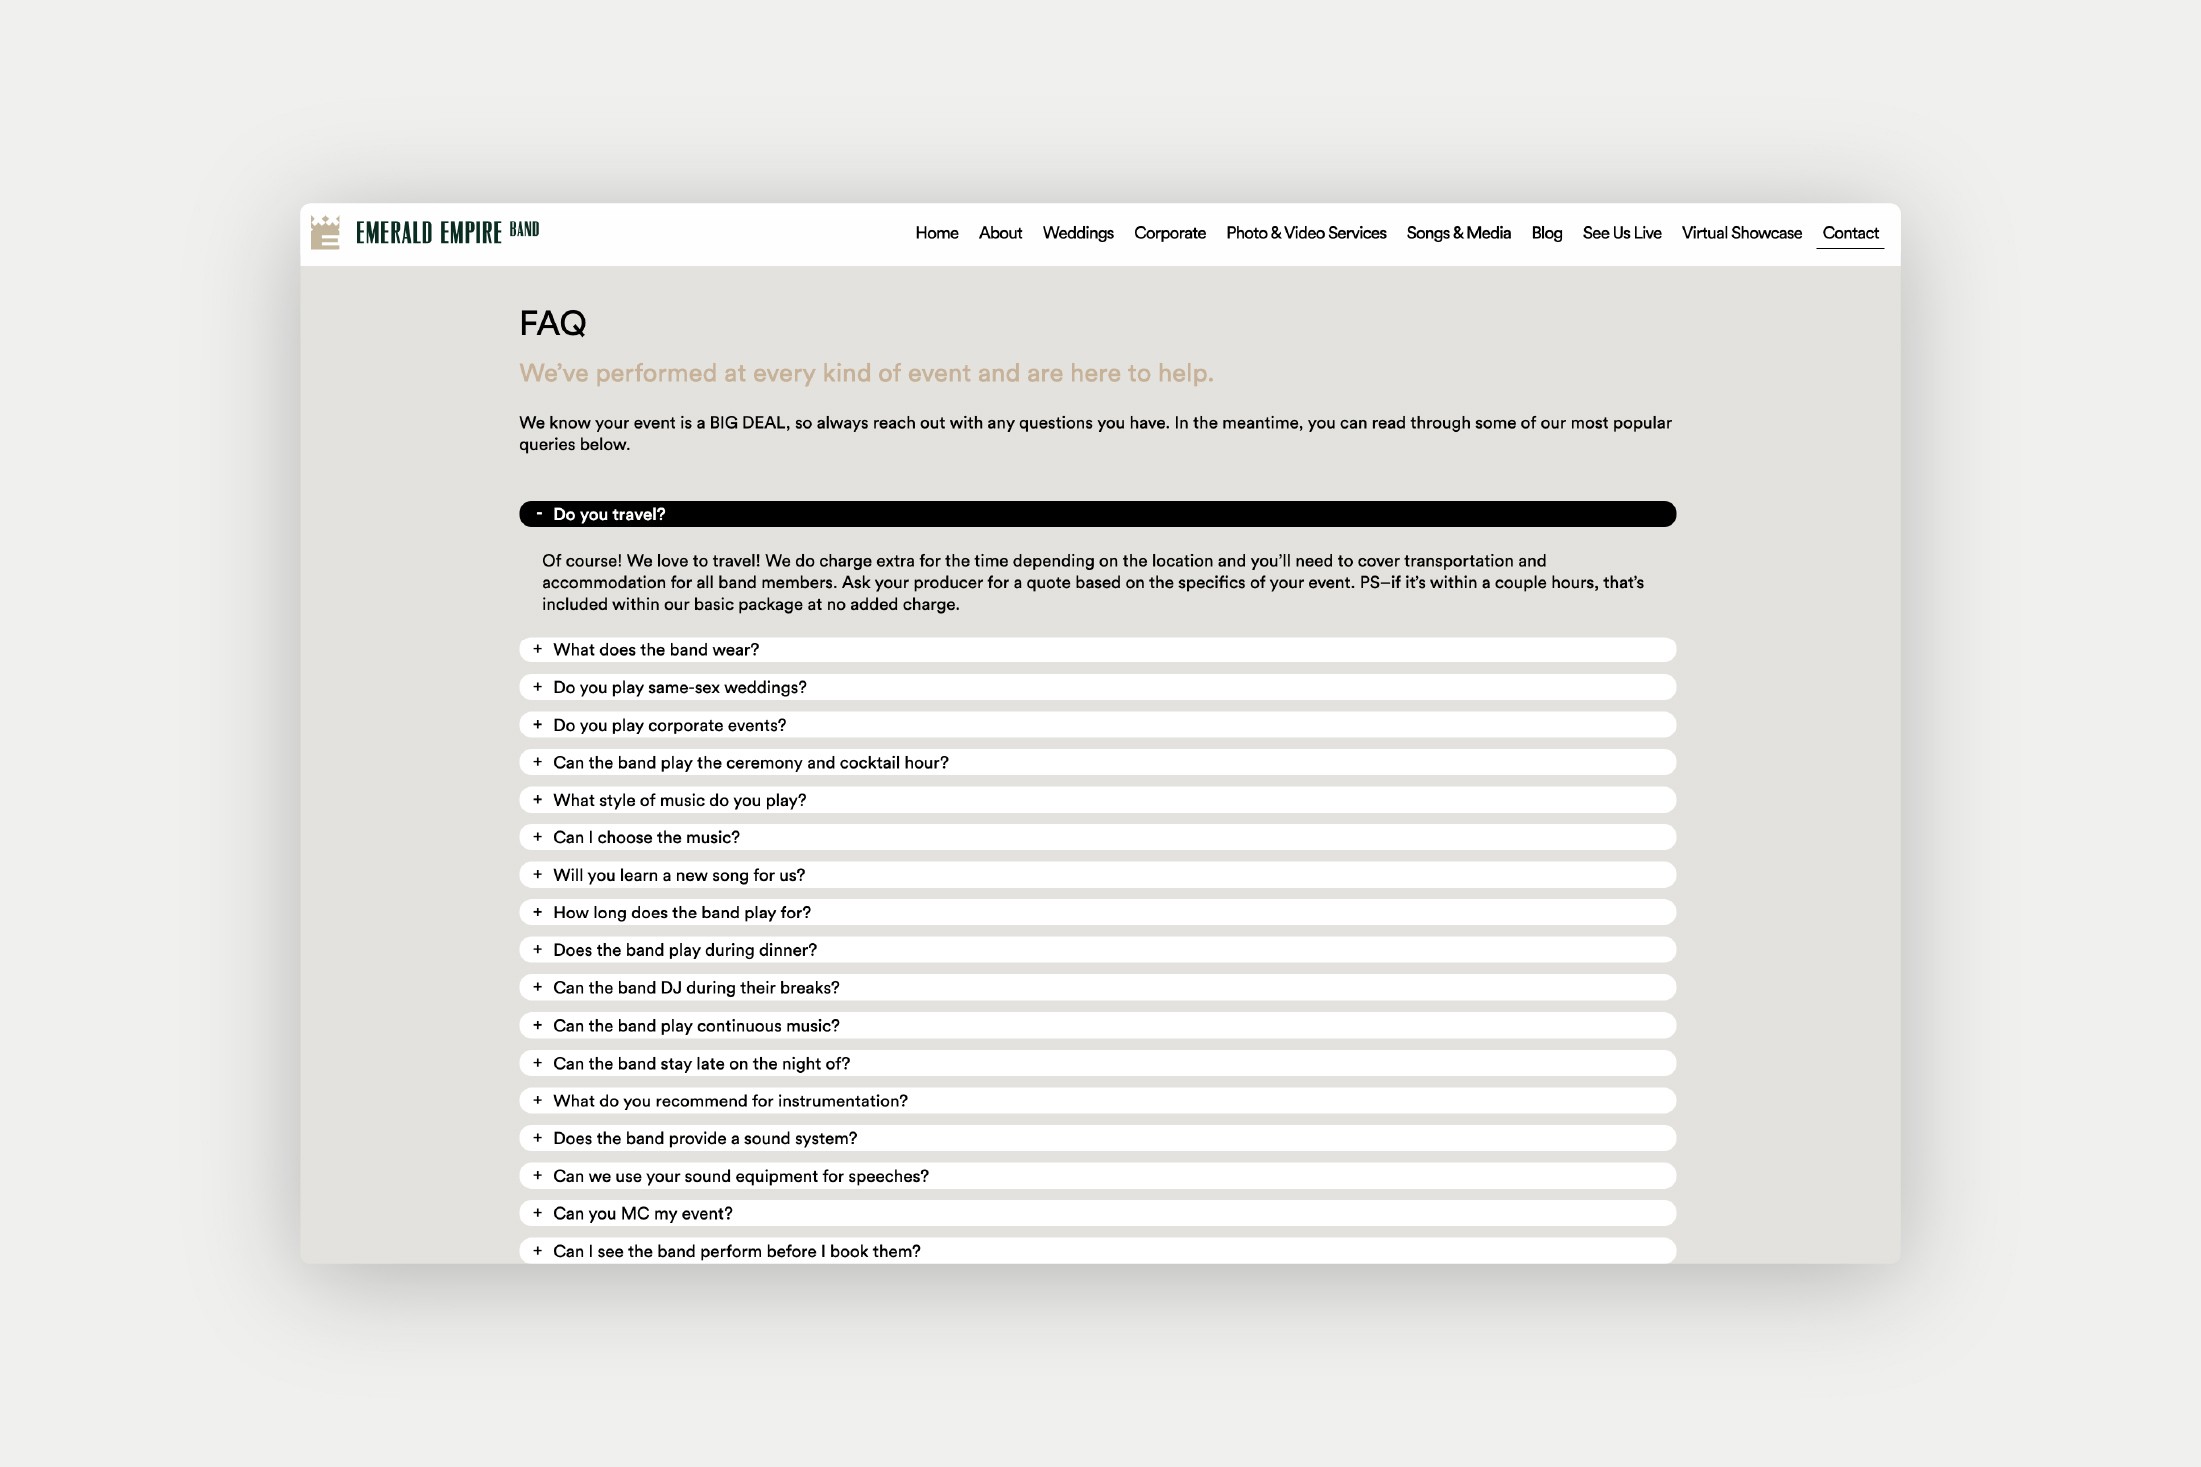This screenshot has width=2201, height=1467.
Task: Click plus icon beside 'Can the band DJ during their breaks?'
Action: [537, 987]
